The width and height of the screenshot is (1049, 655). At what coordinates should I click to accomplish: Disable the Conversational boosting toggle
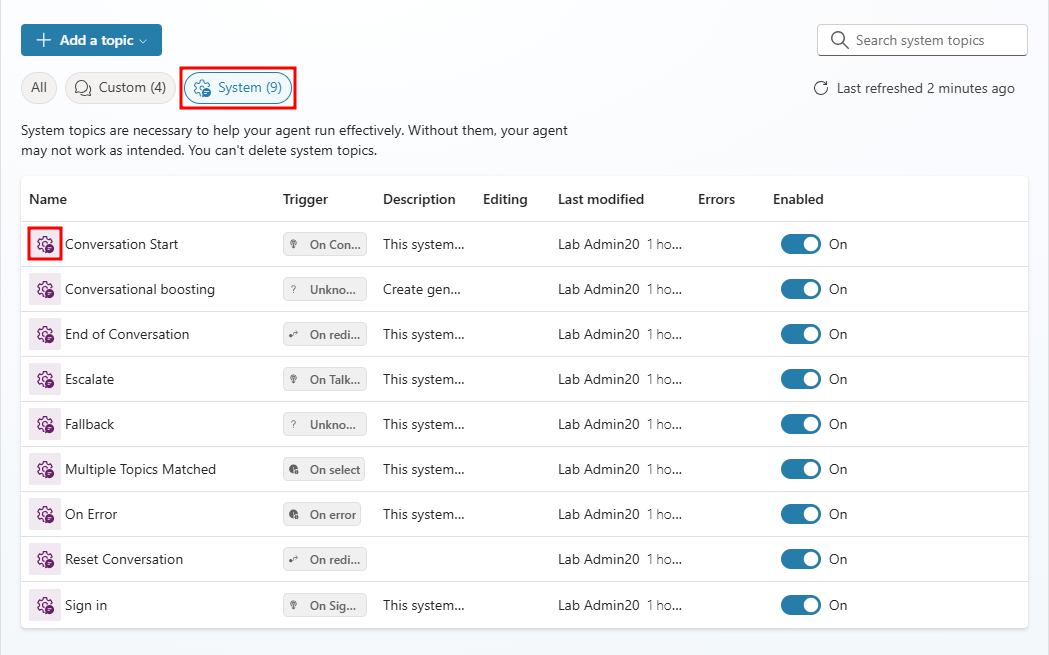coord(800,289)
